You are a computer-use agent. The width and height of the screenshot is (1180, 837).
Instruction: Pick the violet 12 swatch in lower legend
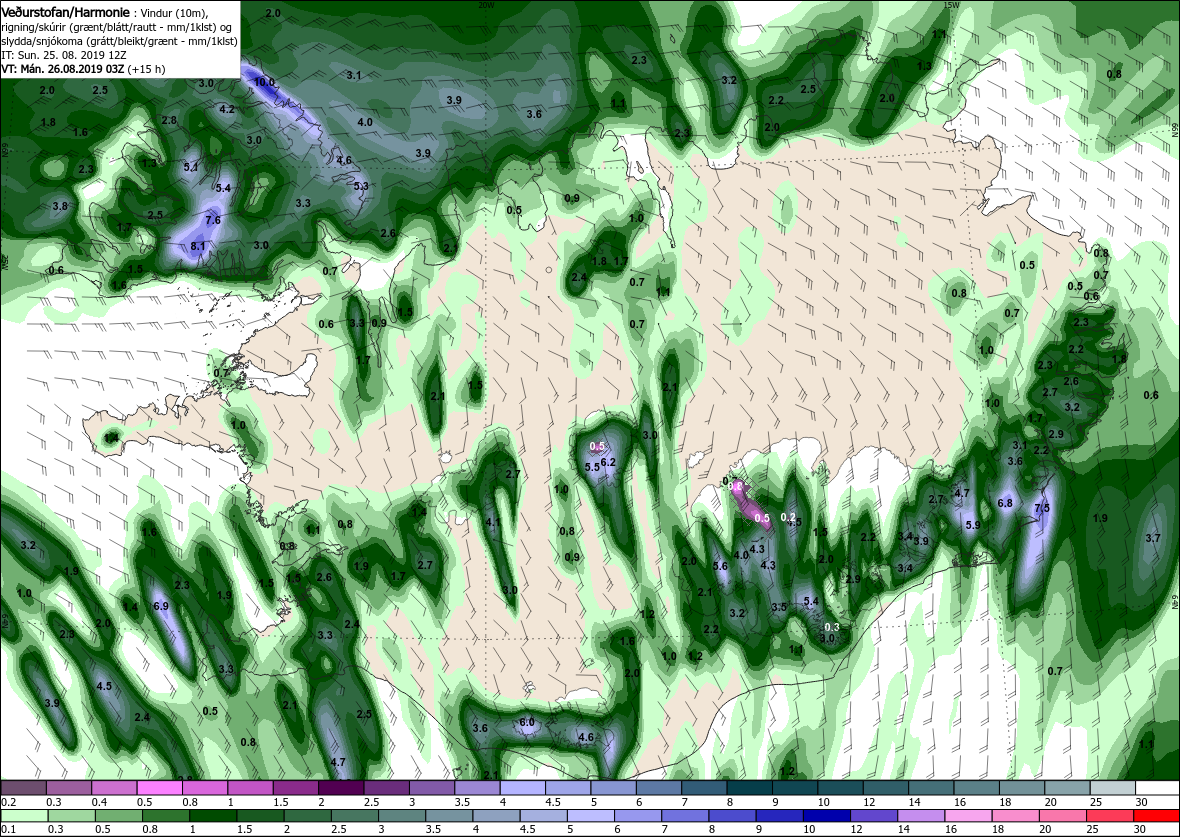coord(873,817)
